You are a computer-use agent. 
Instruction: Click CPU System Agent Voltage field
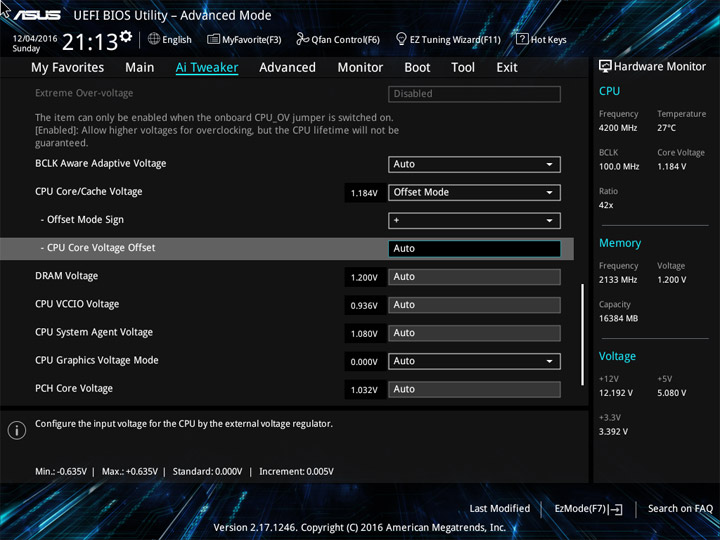[x=474, y=333]
